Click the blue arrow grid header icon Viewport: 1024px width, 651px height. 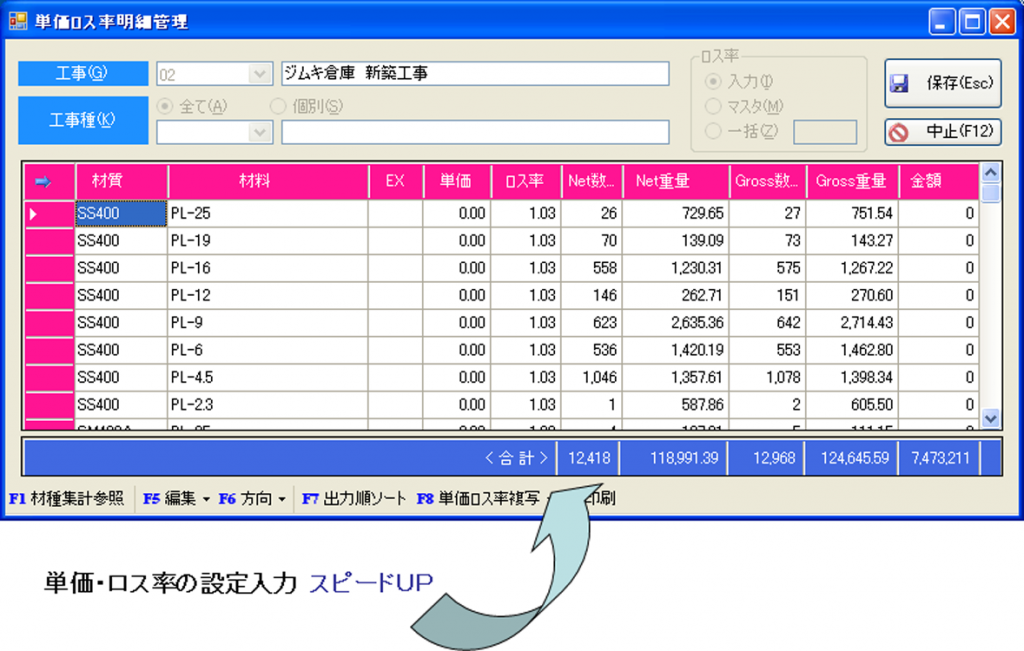[x=43, y=182]
